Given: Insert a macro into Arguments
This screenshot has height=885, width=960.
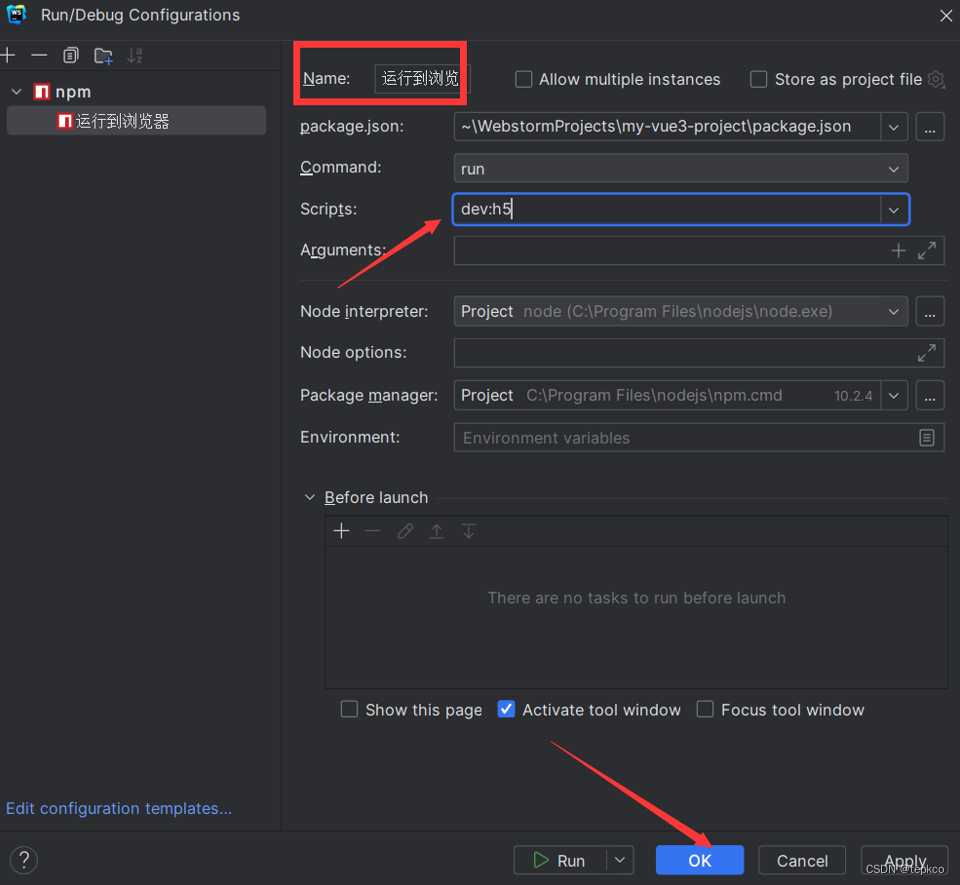Looking at the screenshot, I should point(898,251).
